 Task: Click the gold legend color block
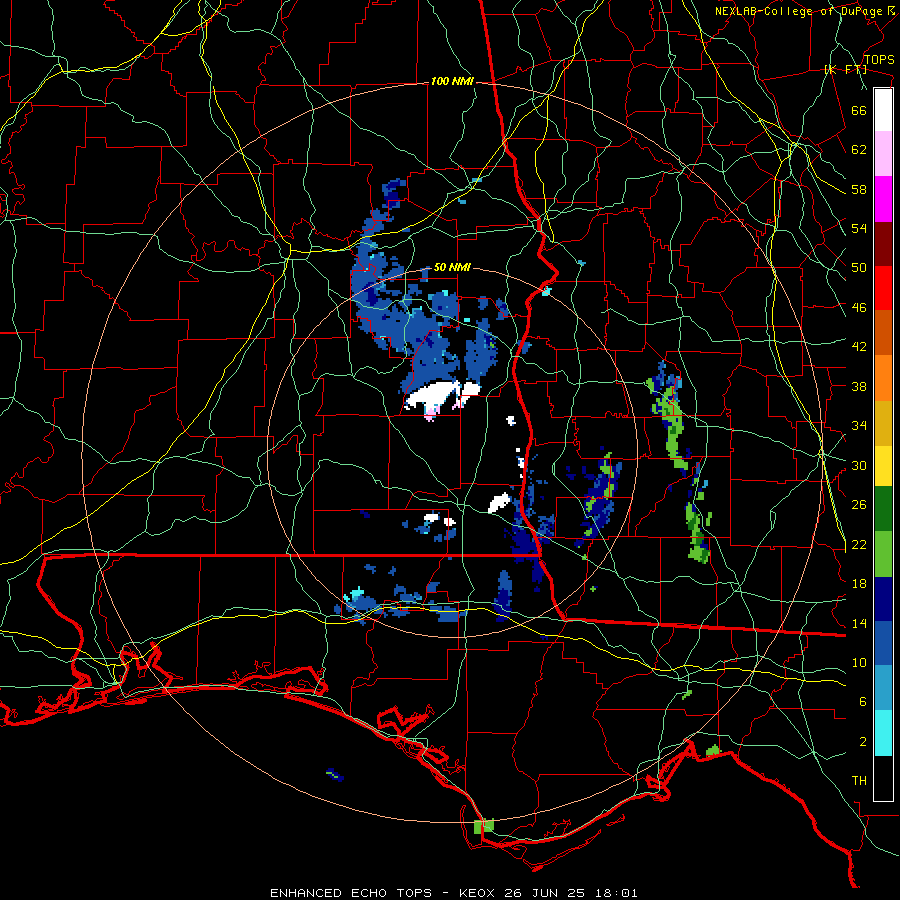[883, 423]
